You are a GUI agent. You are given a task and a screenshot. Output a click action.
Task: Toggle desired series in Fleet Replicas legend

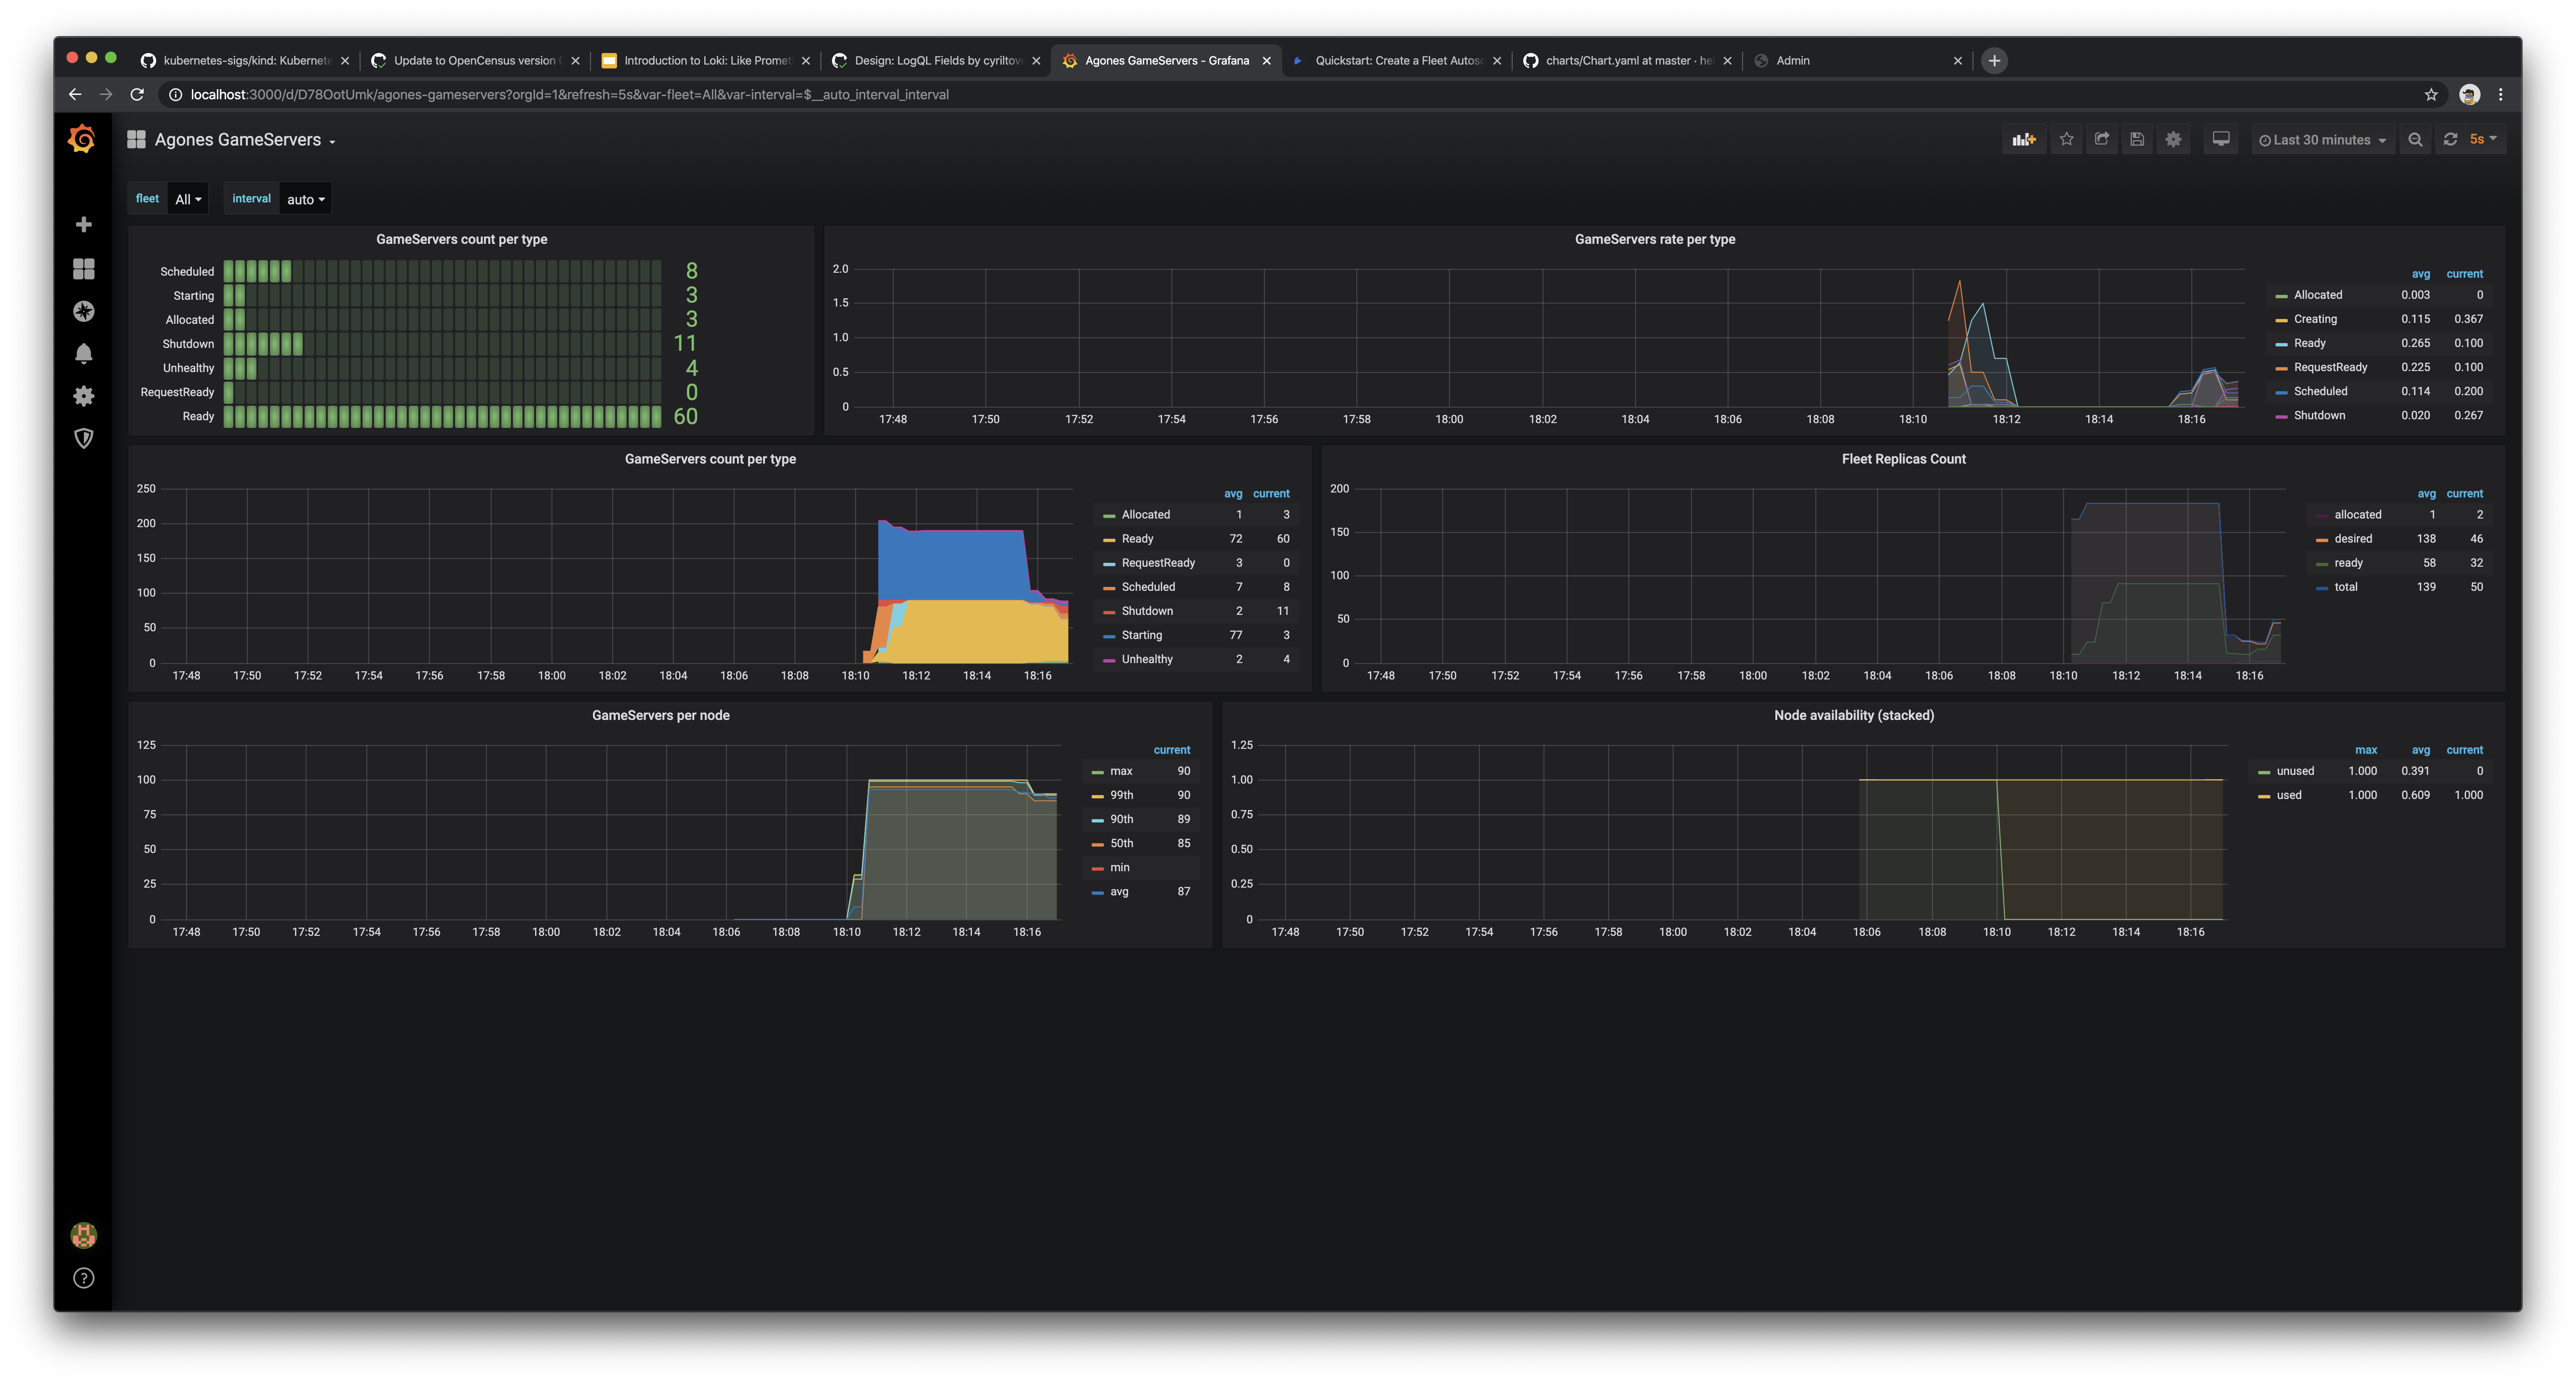(2353, 539)
